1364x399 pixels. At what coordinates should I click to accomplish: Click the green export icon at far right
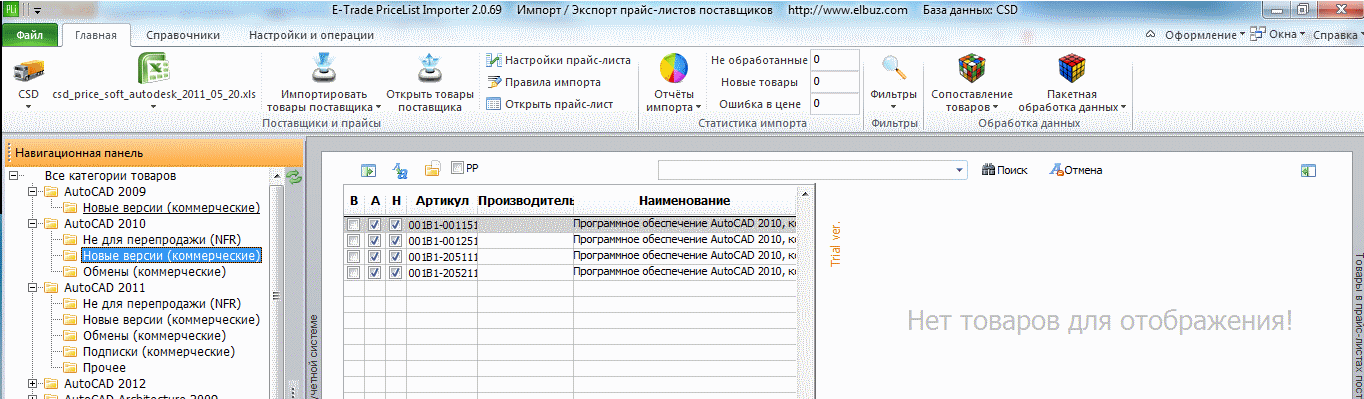pos(1307,171)
